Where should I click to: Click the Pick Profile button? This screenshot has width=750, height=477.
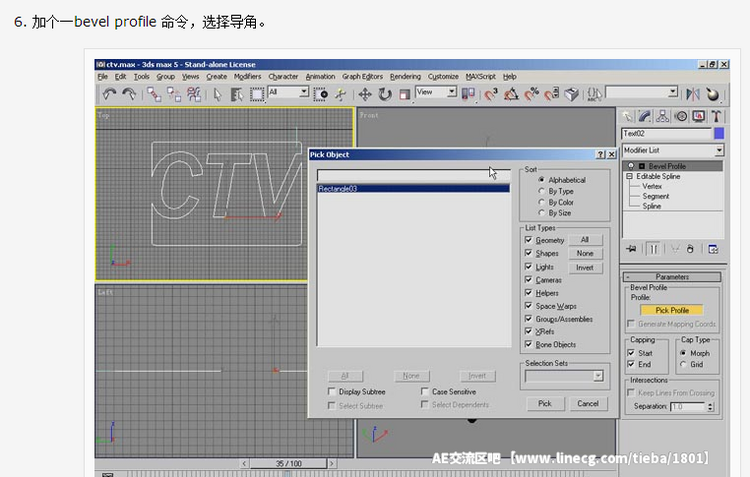[672, 310]
